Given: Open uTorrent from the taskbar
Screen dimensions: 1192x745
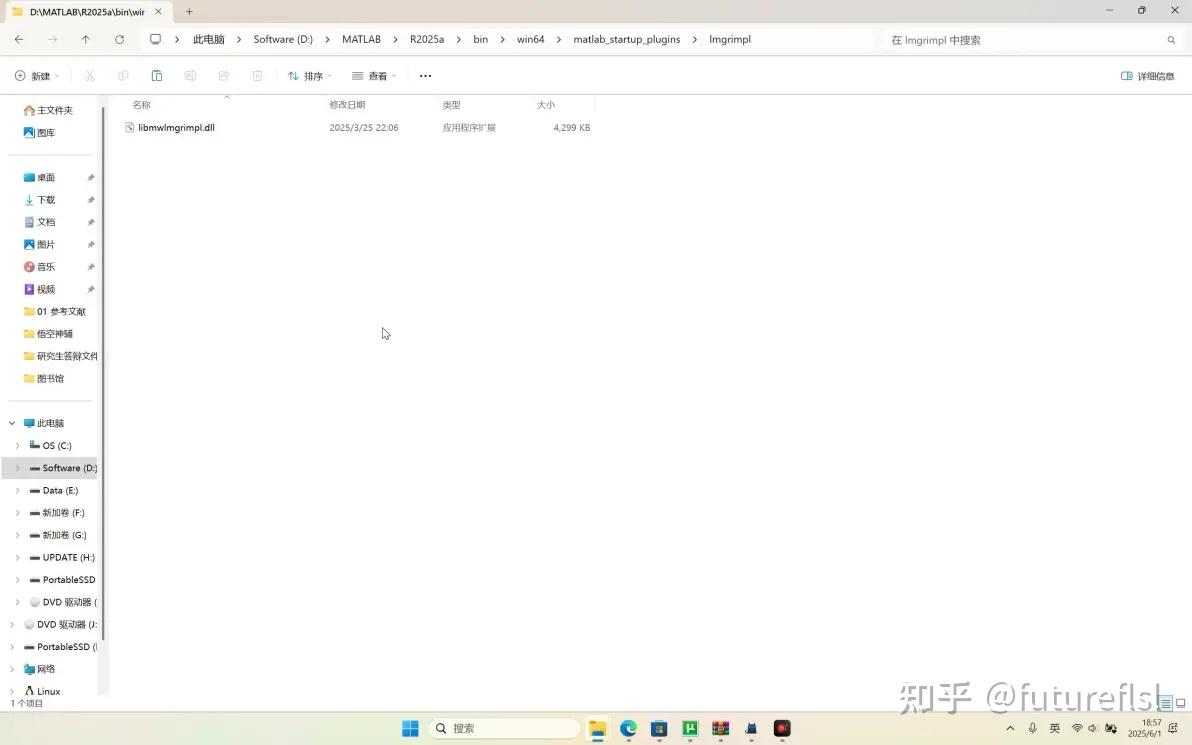Looking at the screenshot, I should point(690,728).
